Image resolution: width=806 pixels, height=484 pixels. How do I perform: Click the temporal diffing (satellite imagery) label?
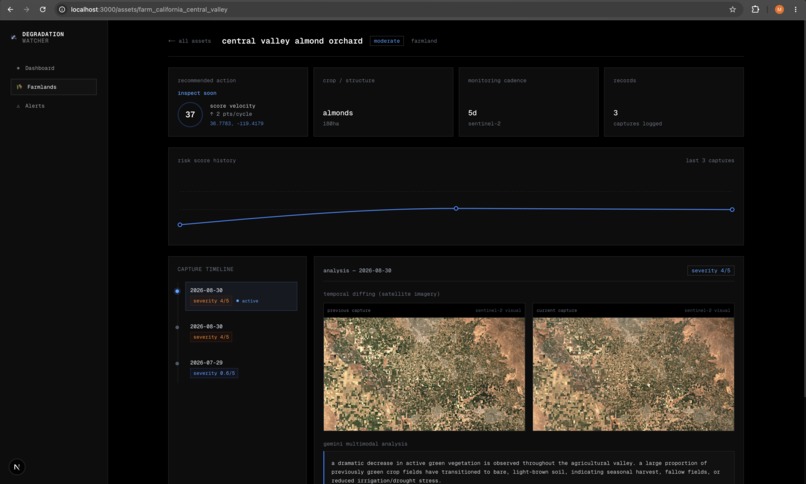coord(381,294)
